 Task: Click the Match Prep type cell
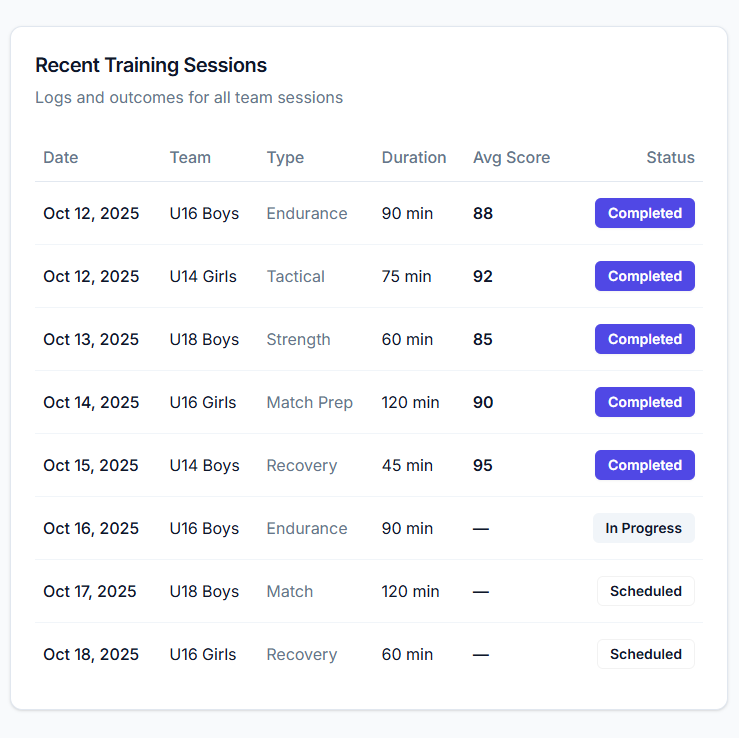click(309, 402)
